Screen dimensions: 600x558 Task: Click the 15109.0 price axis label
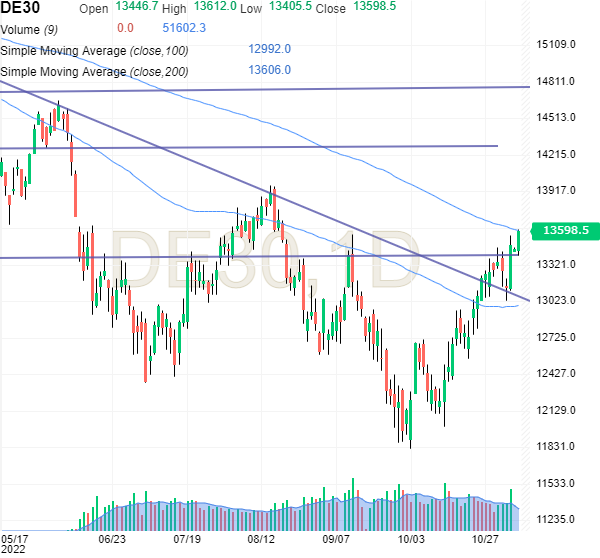[x=559, y=44]
